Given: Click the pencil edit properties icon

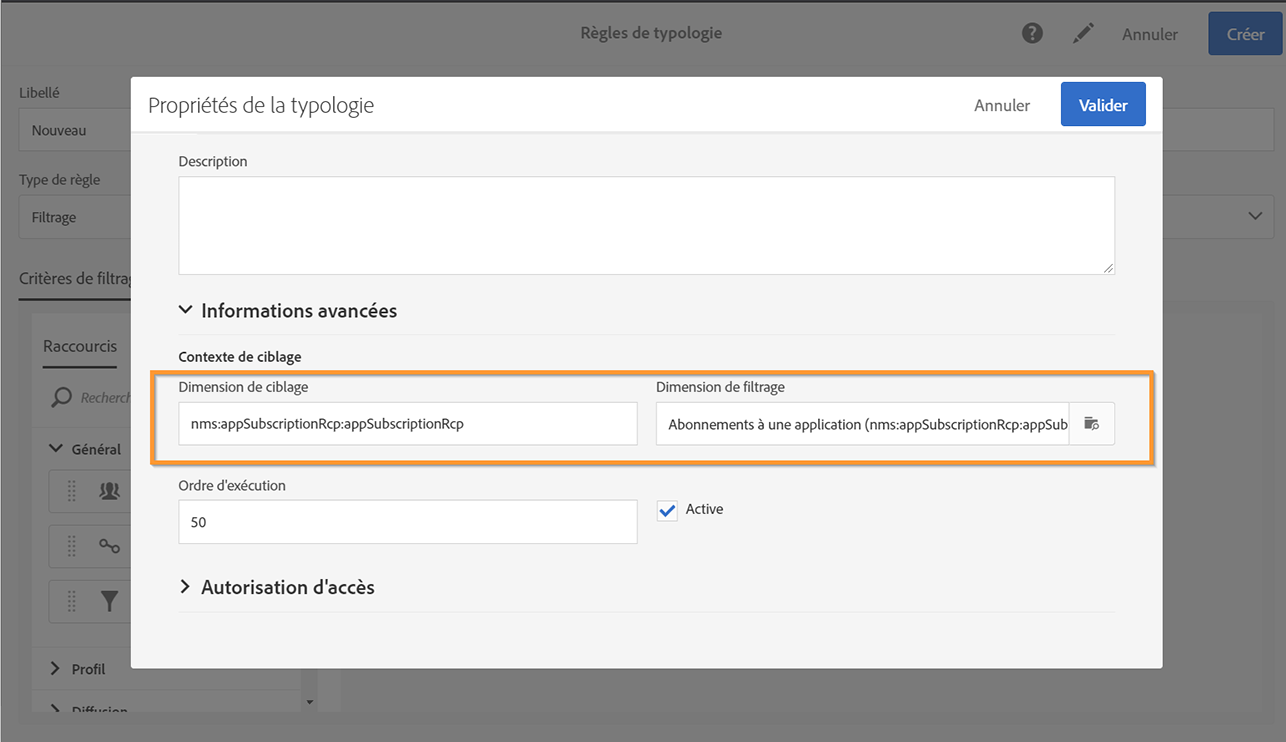Looking at the screenshot, I should click(x=1083, y=34).
